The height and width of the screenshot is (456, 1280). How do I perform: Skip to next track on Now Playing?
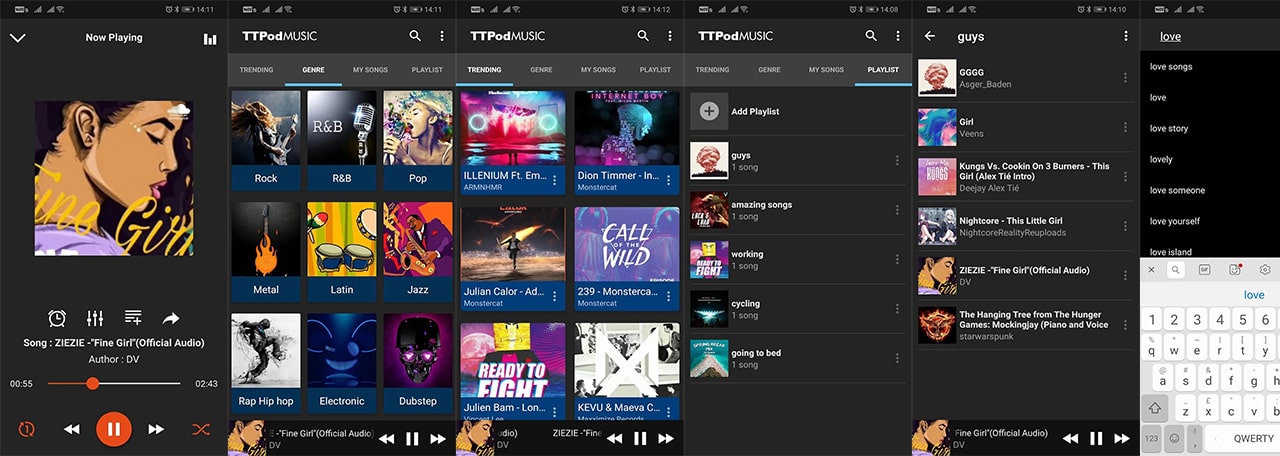tap(156, 429)
